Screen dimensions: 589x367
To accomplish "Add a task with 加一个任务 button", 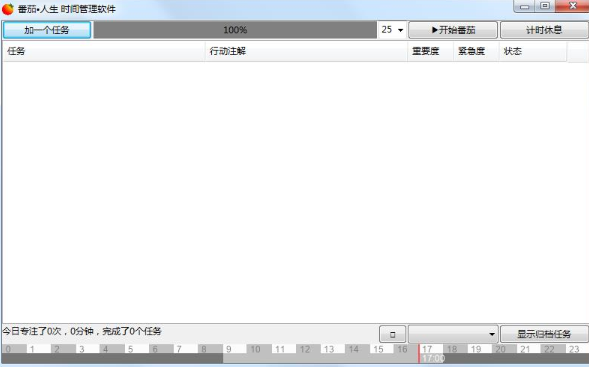I will pyautogui.click(x=47, y=30).
